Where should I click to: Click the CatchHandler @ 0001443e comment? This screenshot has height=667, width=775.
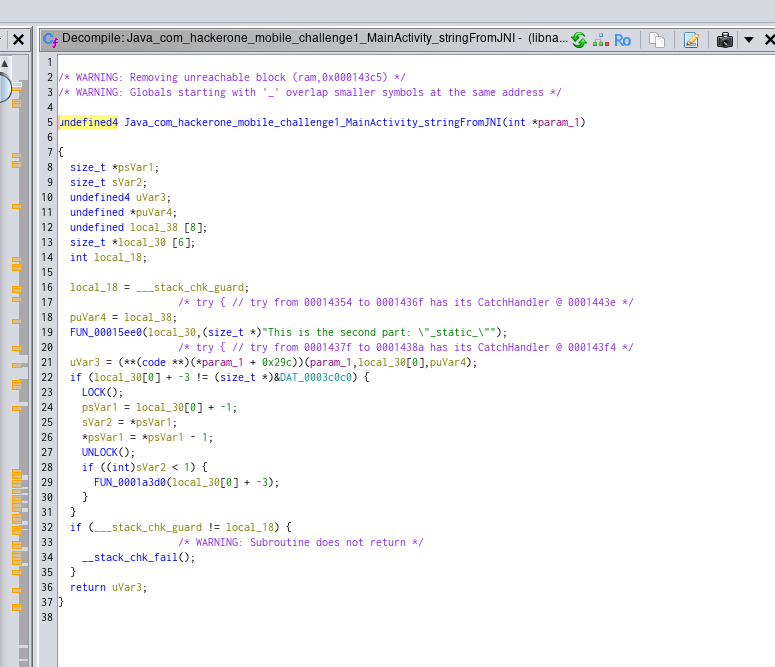click(406, 302)
